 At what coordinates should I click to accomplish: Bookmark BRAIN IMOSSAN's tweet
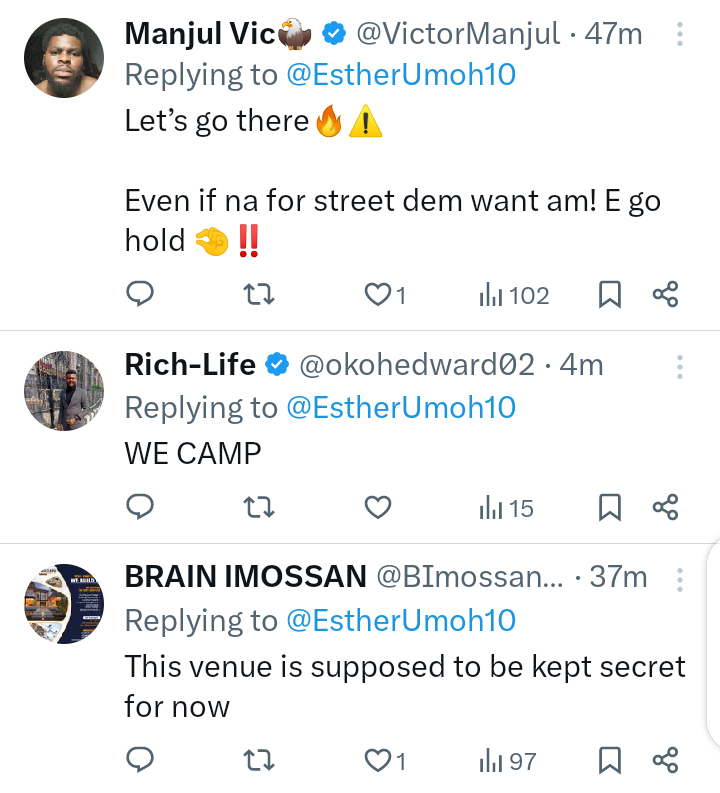click(x=609, y=761)
